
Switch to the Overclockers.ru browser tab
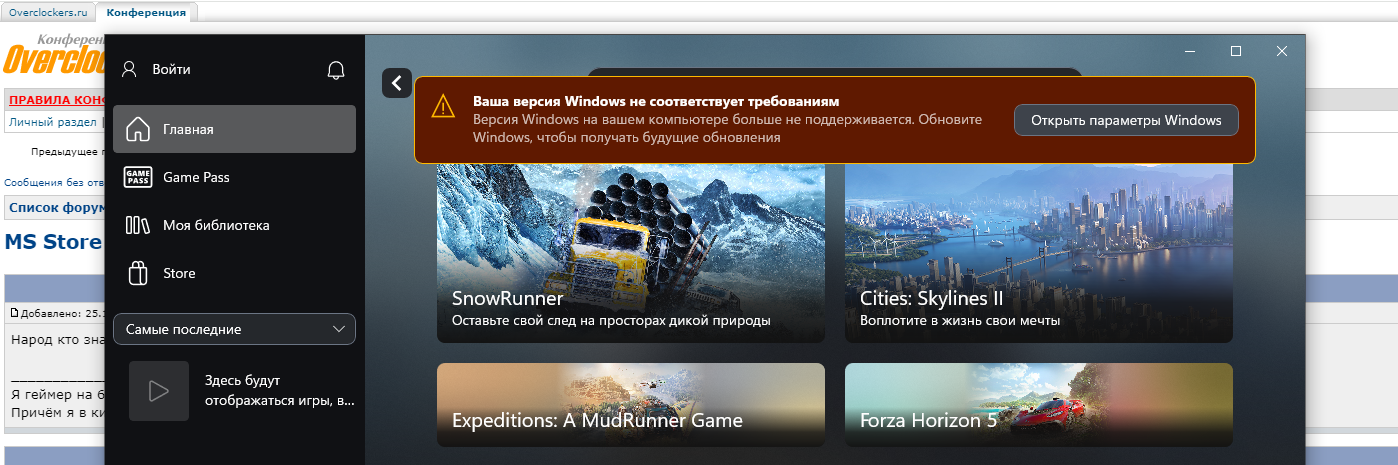(x=49, y=12)
